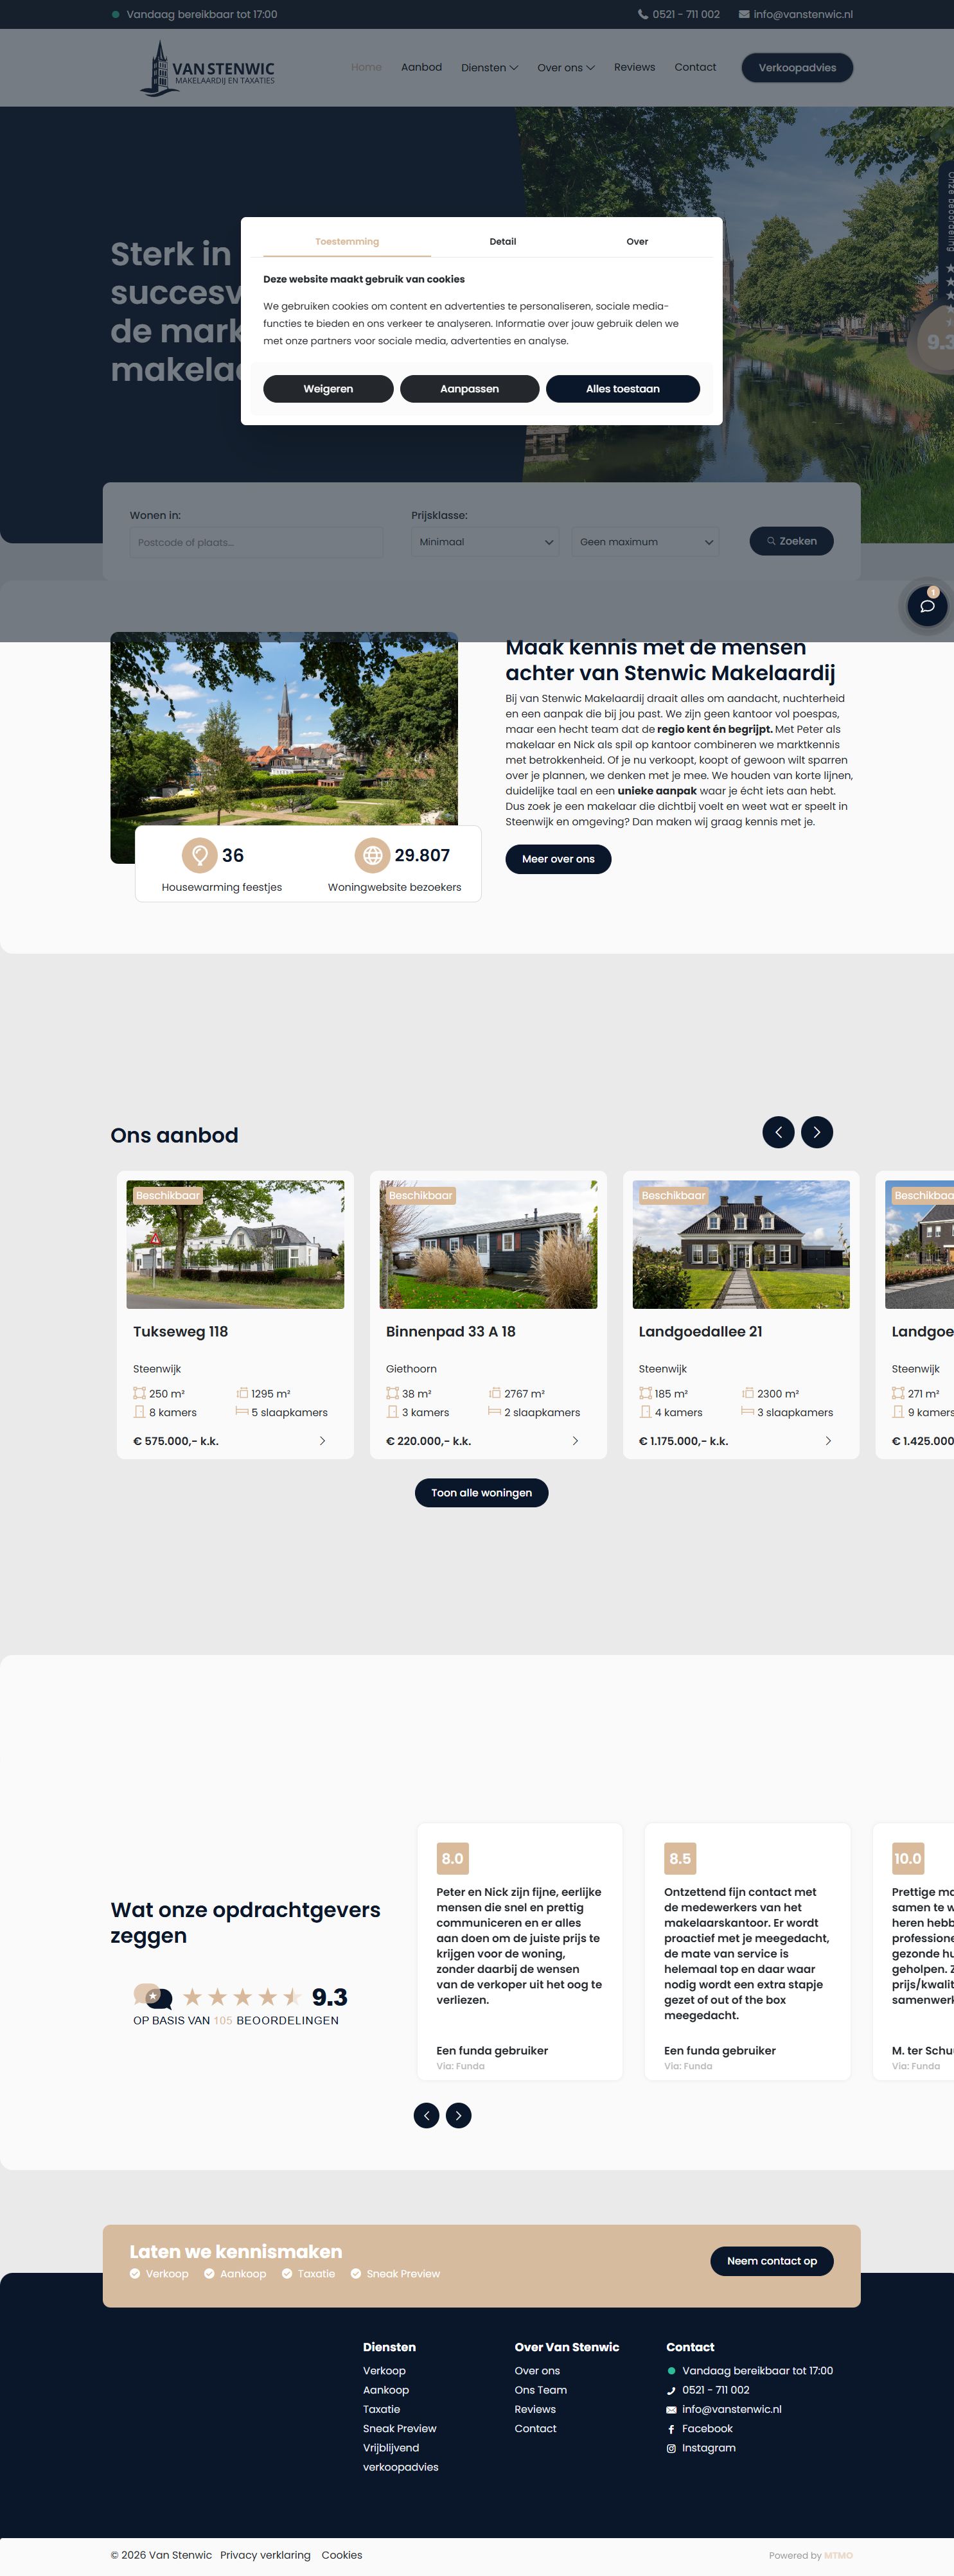This screenshot has width=954, height=2576.
Task: Open Contact in navigation
Action: tap(695, 67)
